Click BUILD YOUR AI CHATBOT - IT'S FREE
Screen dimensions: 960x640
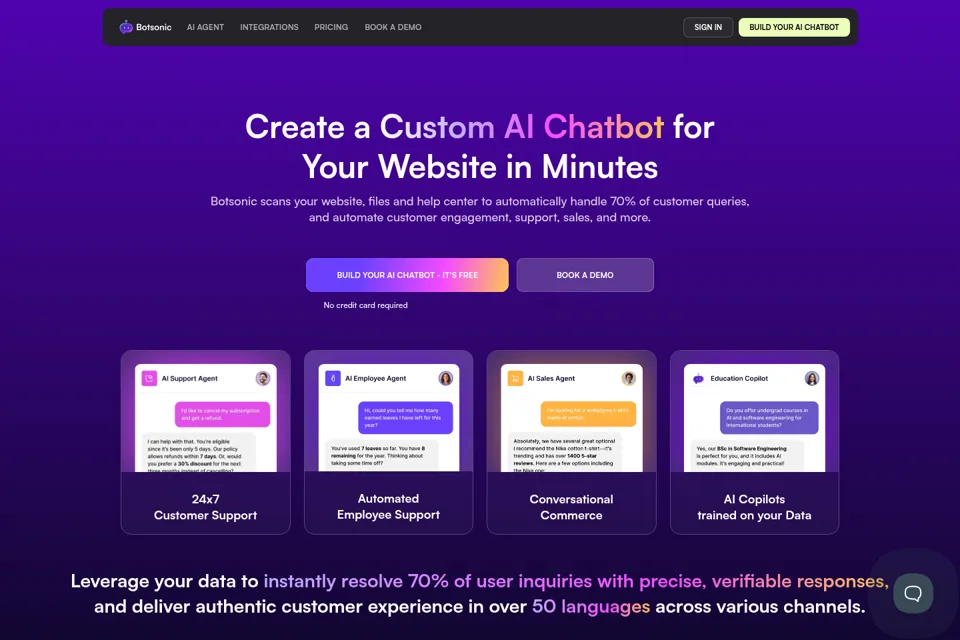pos(407,275)
